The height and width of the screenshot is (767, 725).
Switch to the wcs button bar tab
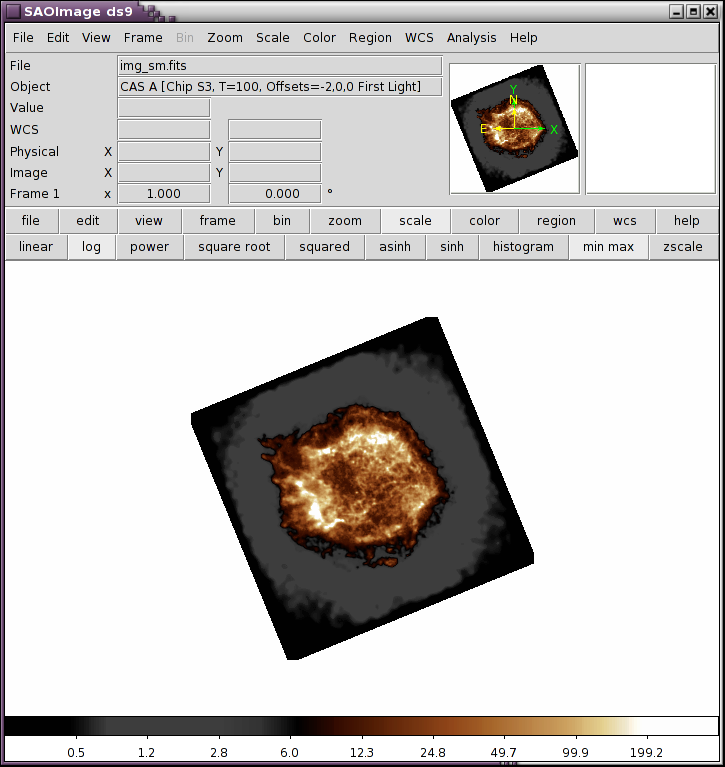pos(625,221)
